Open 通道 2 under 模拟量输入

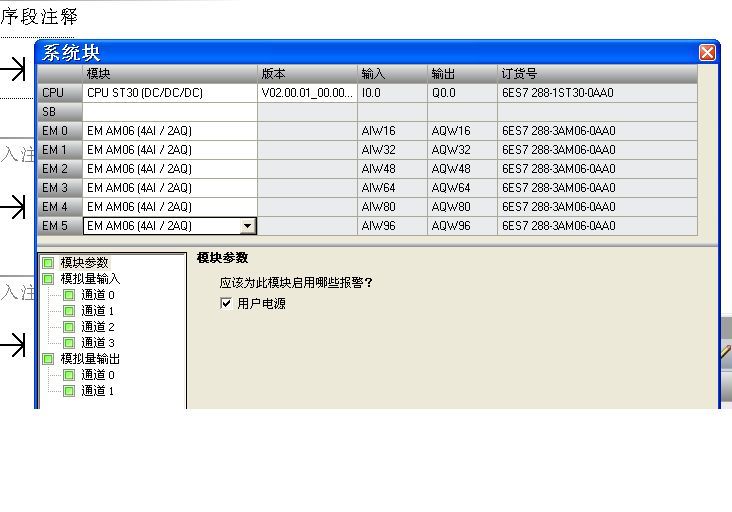98,326
